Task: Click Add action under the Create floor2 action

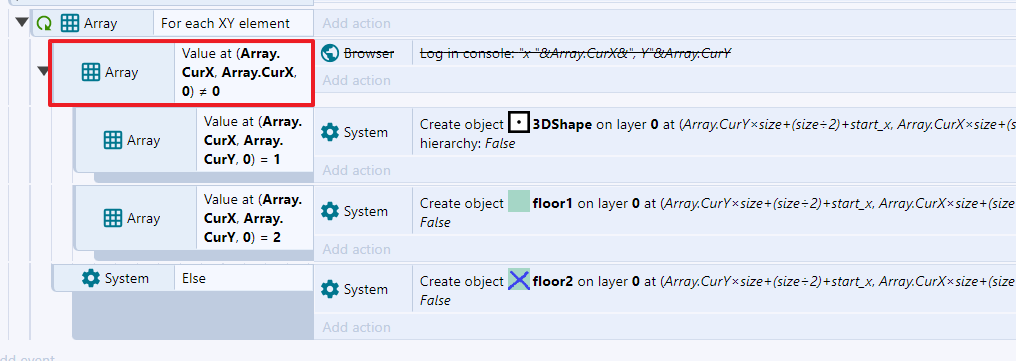Action: [356, 327]
